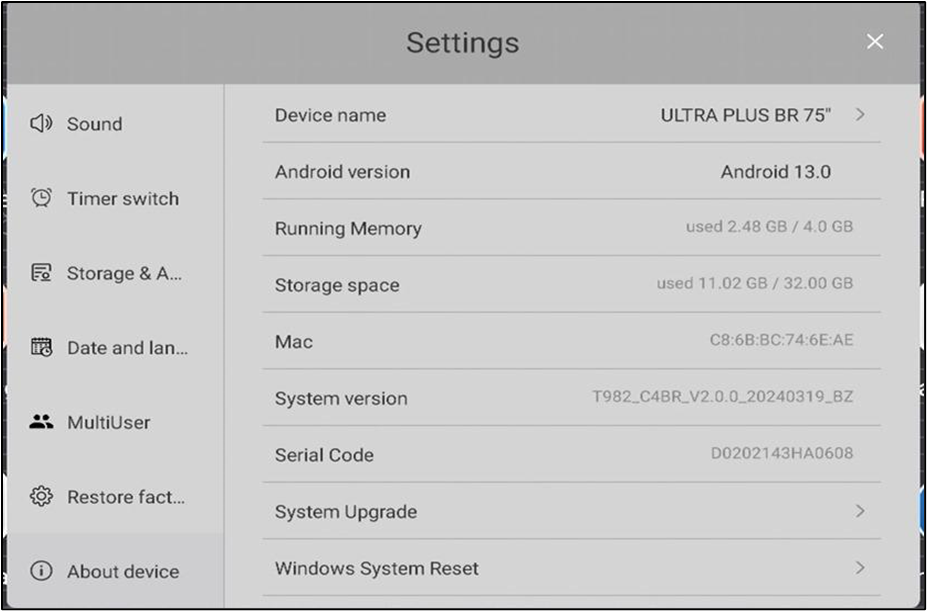
Task: Open the System Upgrade chevron arrow
Action: 860,511
